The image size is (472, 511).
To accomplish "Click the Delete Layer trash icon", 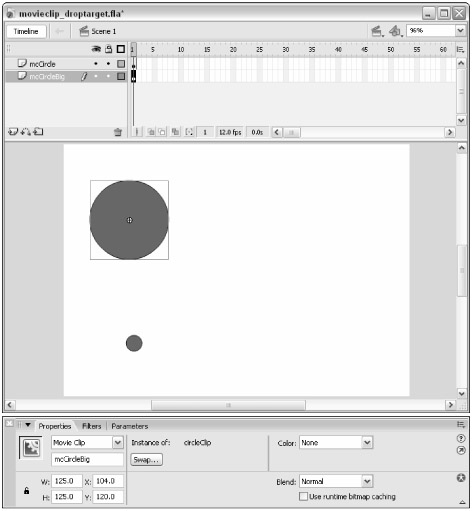I will [x=118, y=132].
